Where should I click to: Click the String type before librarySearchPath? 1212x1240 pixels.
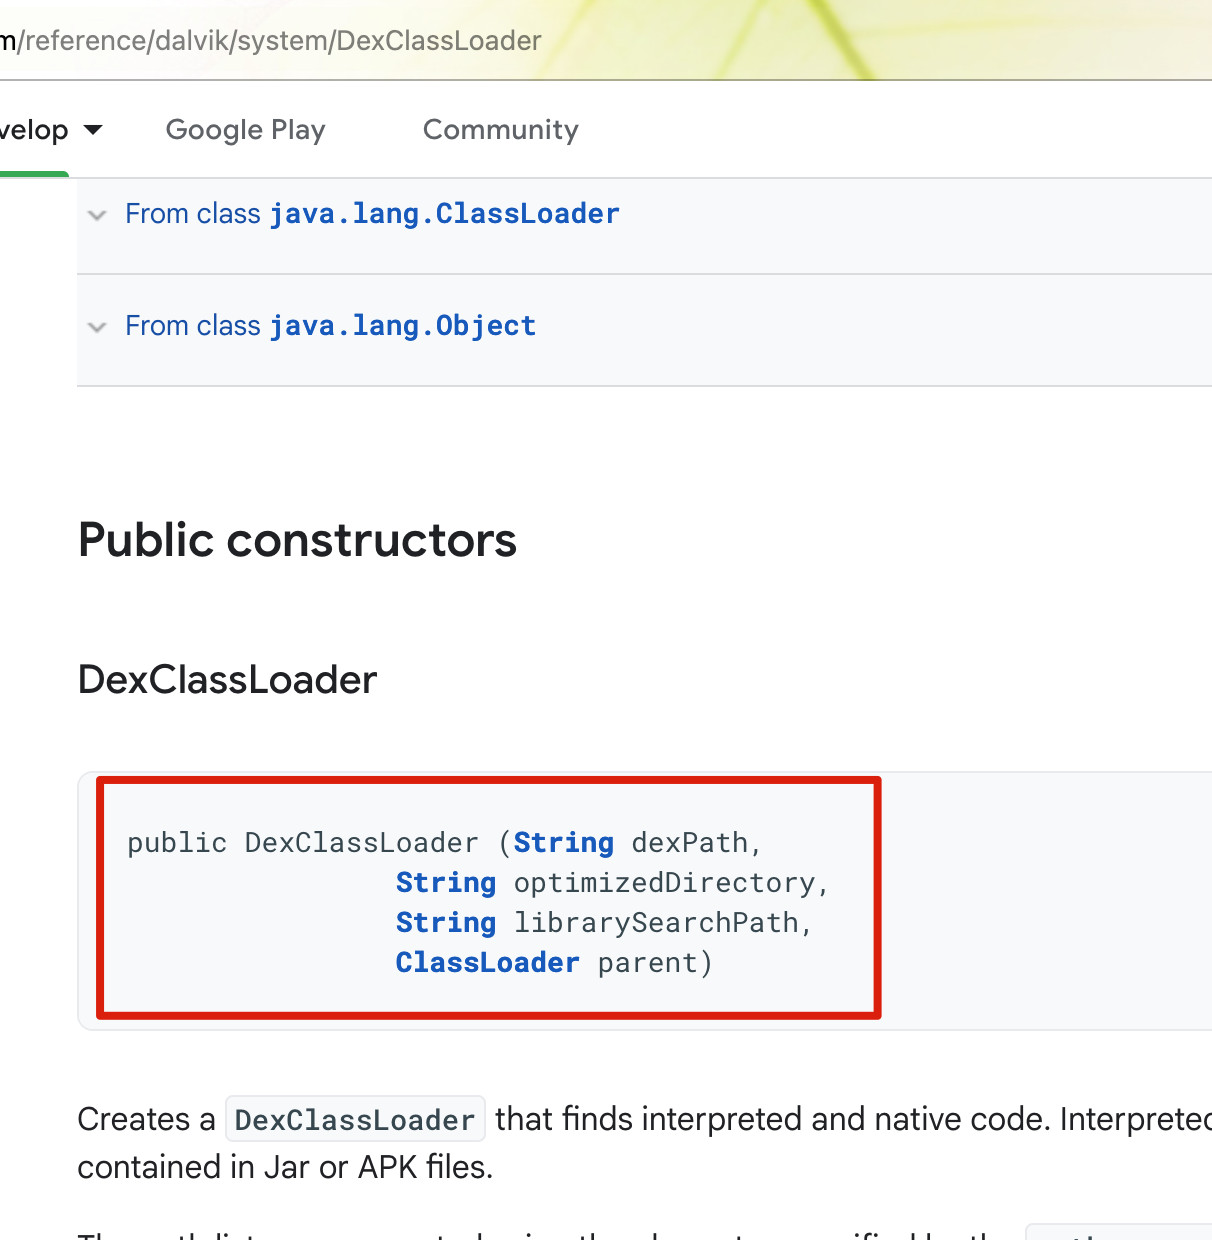tap(445, 923)
